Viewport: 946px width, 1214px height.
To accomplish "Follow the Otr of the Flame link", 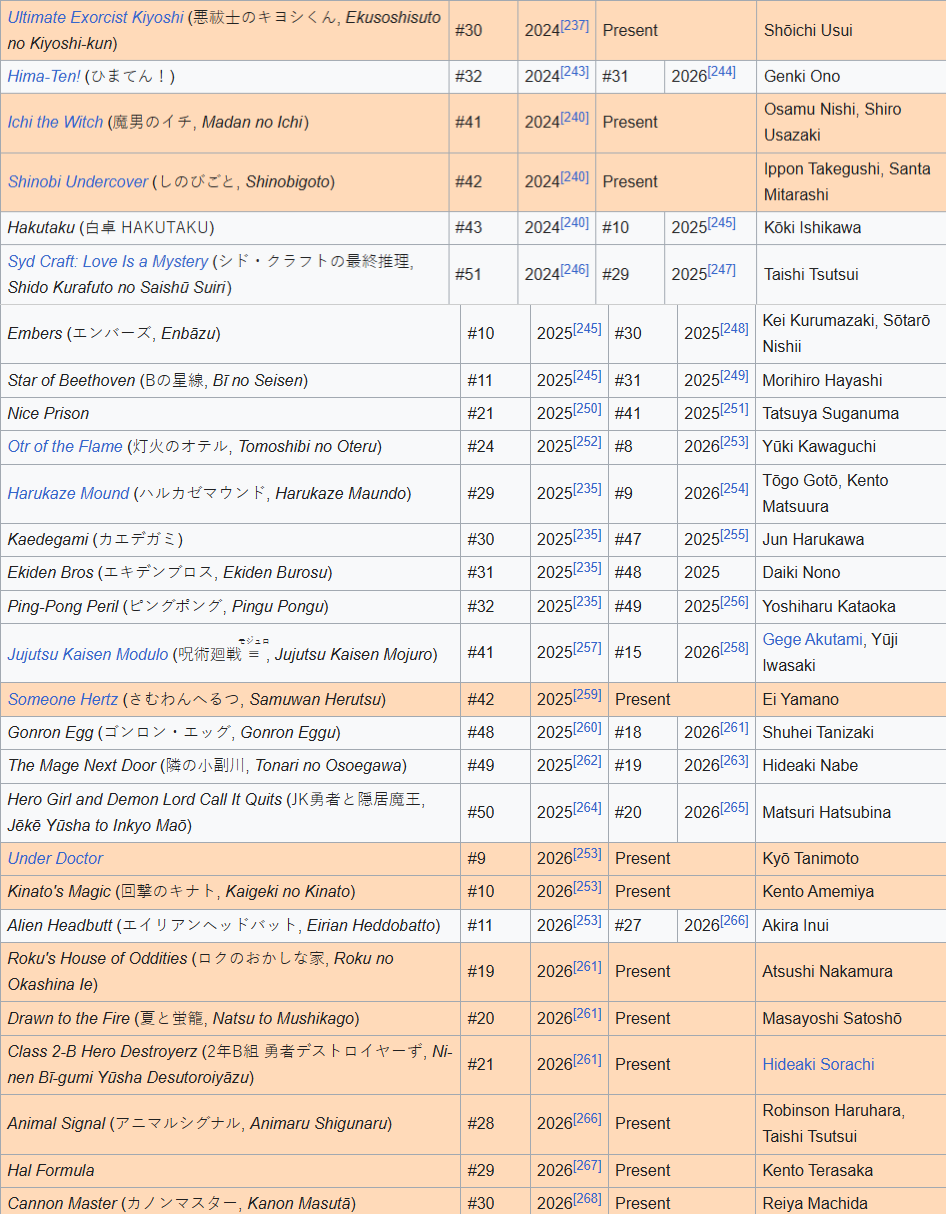I will tap(65, 446).
